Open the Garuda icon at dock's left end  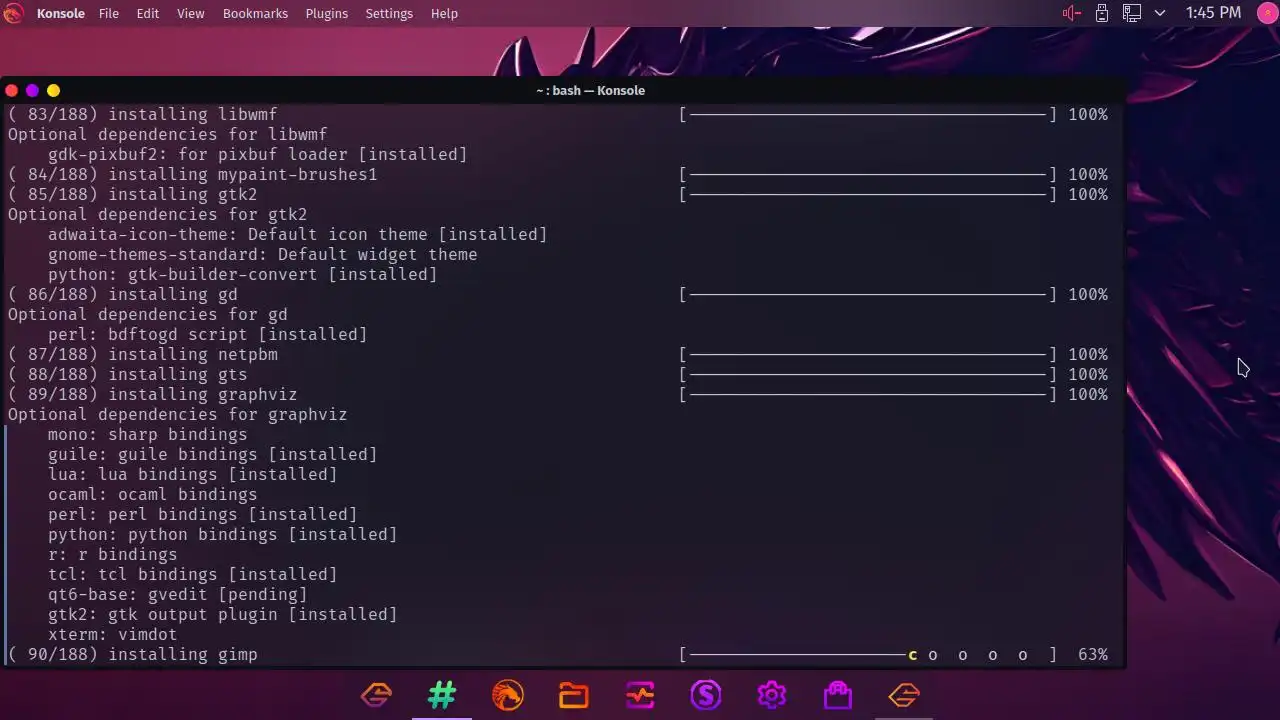pyautogui.click(x=376, y=694)
